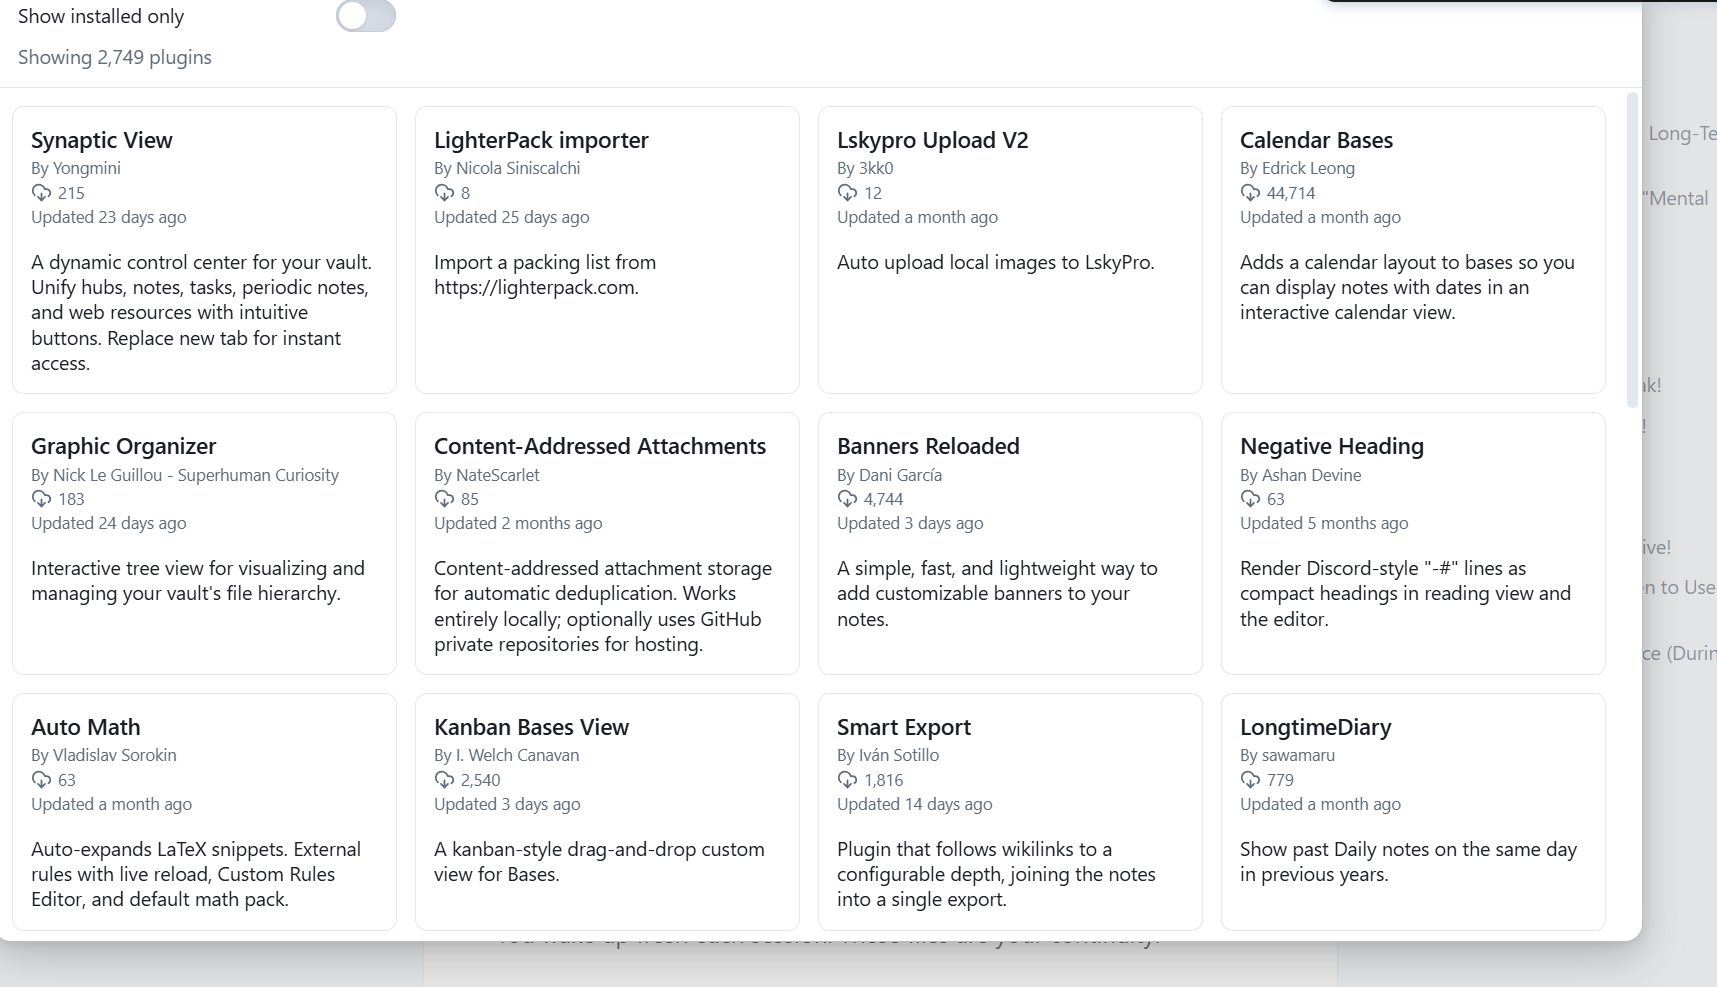Click the download icon on LongtimeDiary
The image size is (1717, 987).
click(1250, 780)
